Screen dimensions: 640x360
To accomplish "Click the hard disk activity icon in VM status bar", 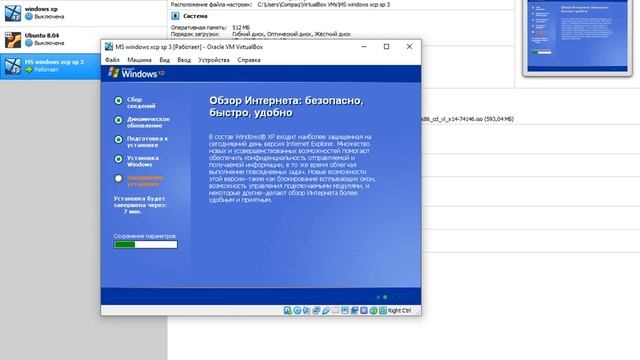I will [287, 311].
